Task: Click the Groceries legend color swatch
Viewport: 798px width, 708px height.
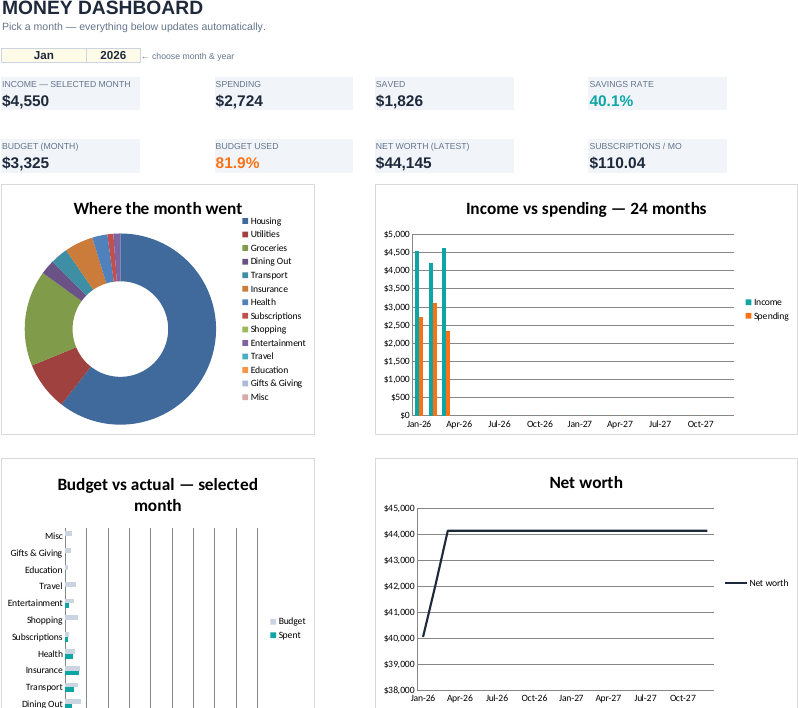Action: coord(245,248)
